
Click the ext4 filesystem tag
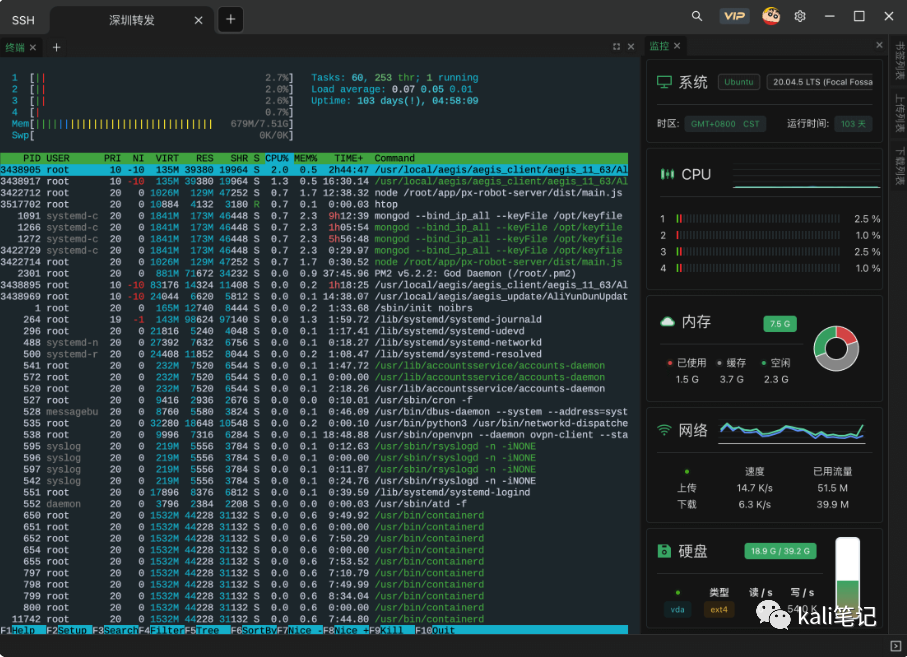pos(718,610)
